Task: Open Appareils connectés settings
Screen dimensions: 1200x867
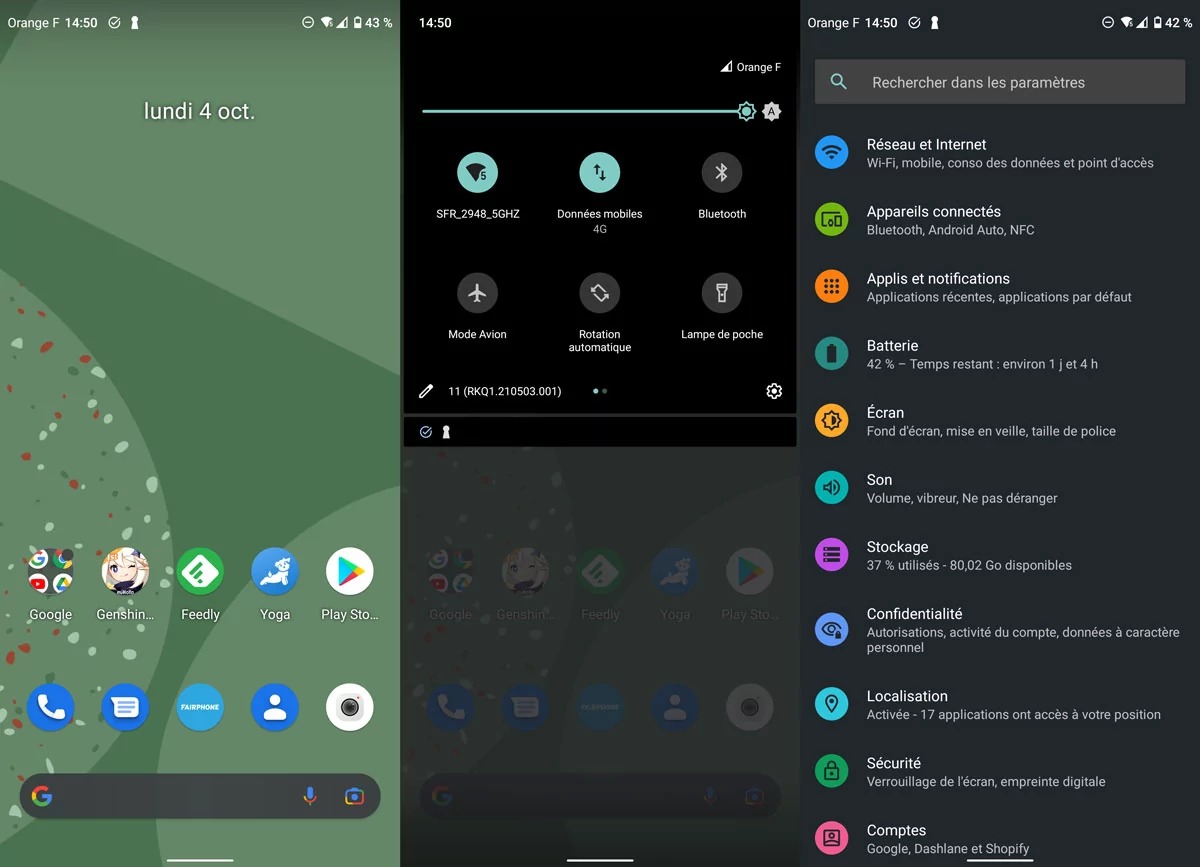Action: coord(1000,220)
